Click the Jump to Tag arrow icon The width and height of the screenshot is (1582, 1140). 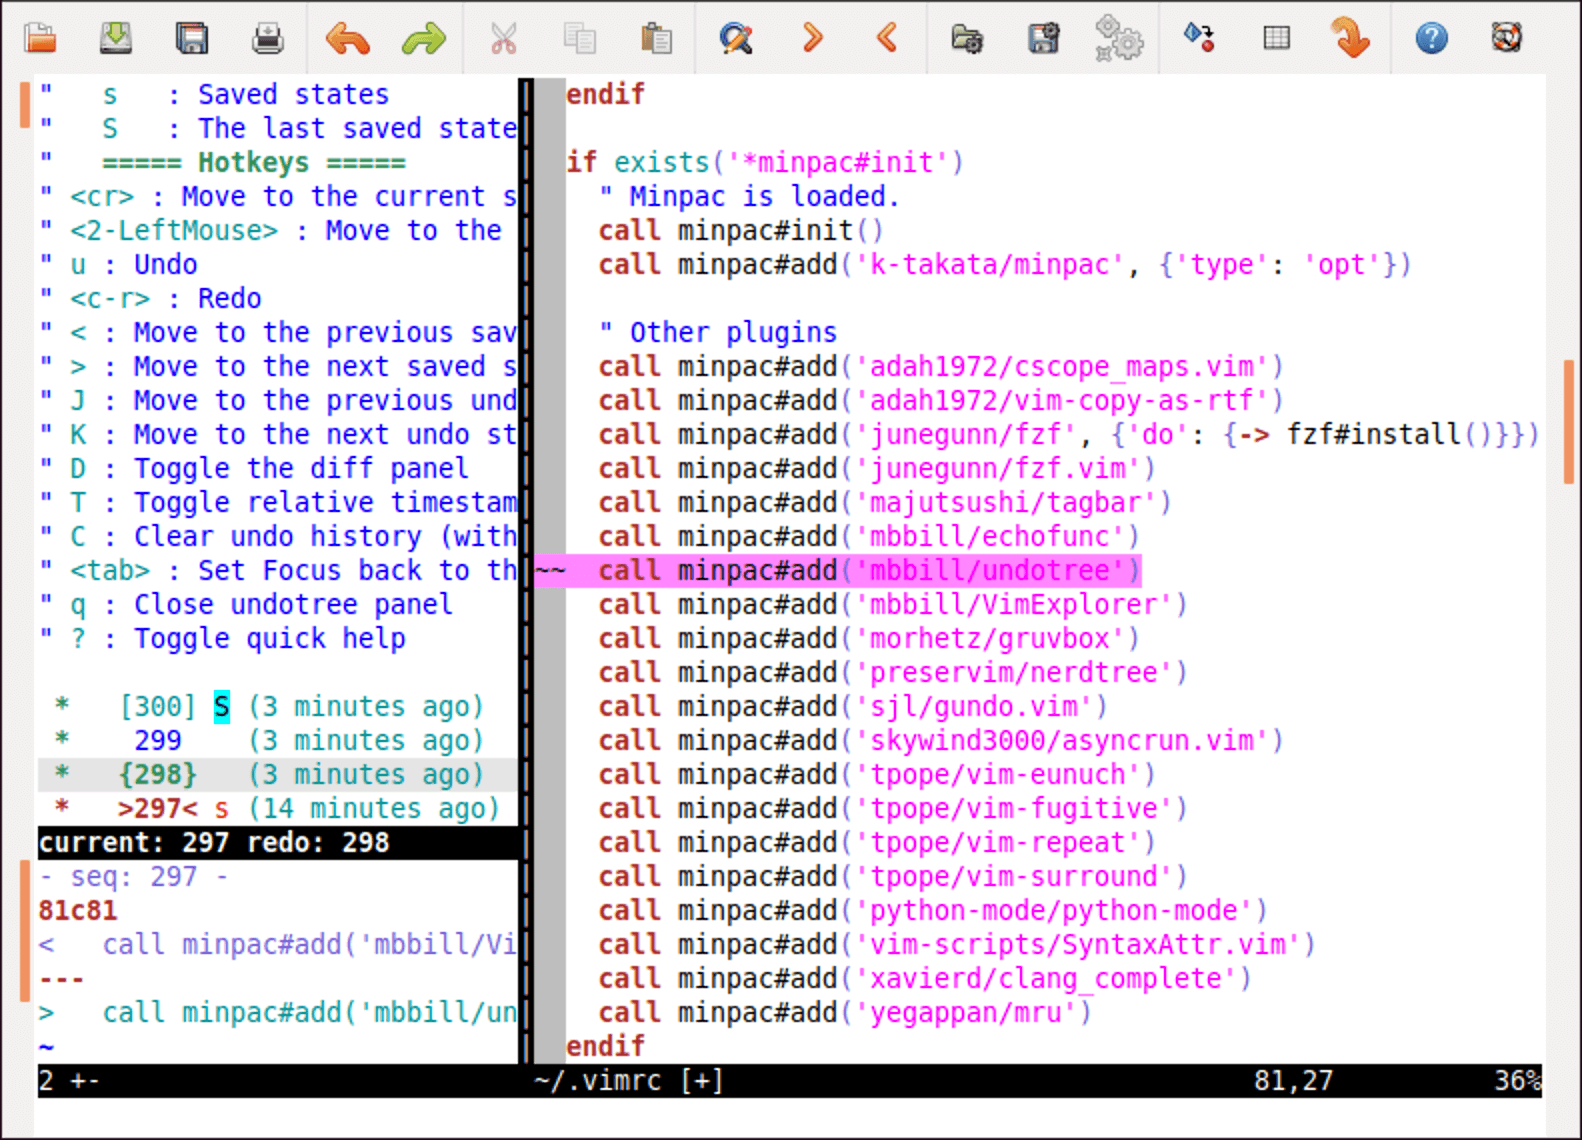tap(1350, 39)
